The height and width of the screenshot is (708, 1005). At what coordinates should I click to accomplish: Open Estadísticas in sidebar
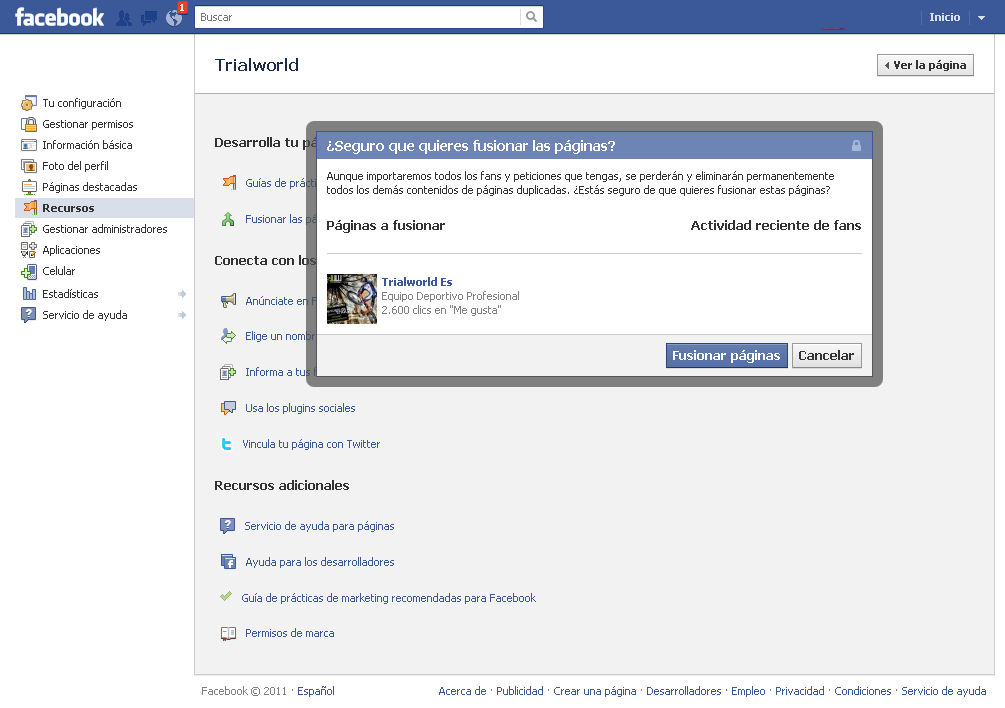pos(71,294)
